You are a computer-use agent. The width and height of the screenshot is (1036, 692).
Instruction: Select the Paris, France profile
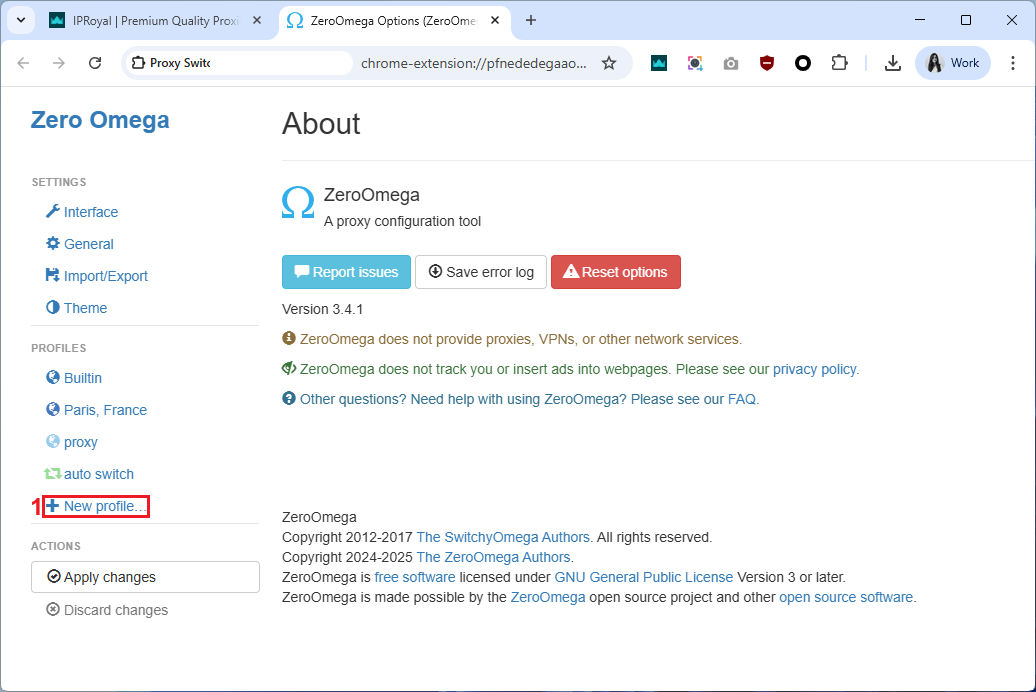tap(105, 410)
